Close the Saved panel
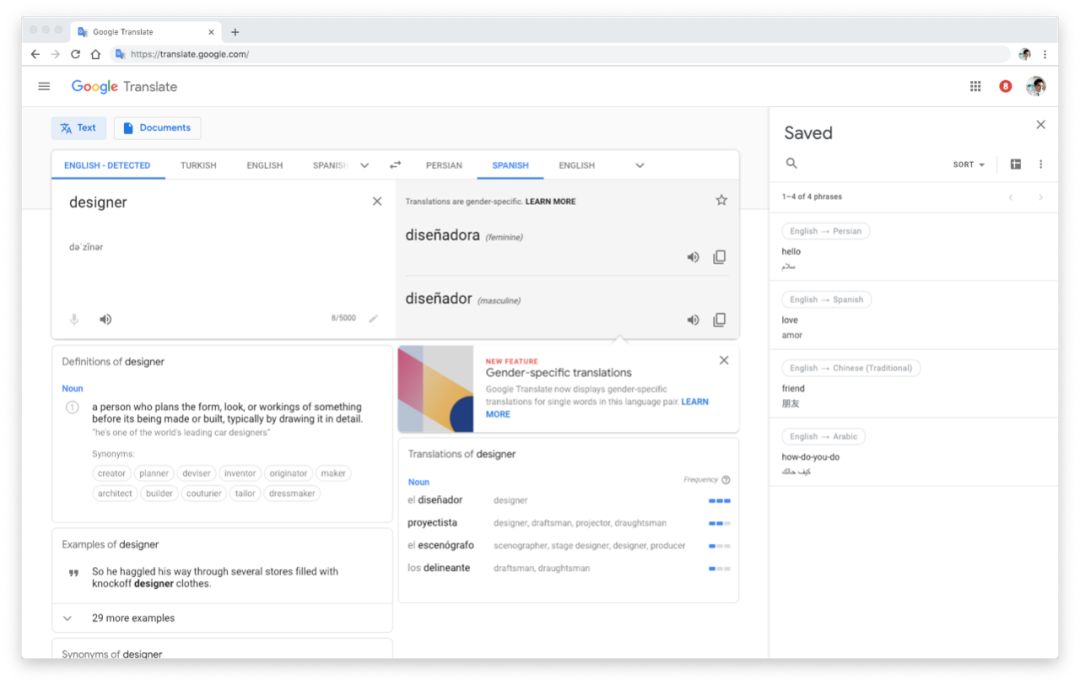The height and width of the screenshot is (685, 1080). (x=1041, y=125)
